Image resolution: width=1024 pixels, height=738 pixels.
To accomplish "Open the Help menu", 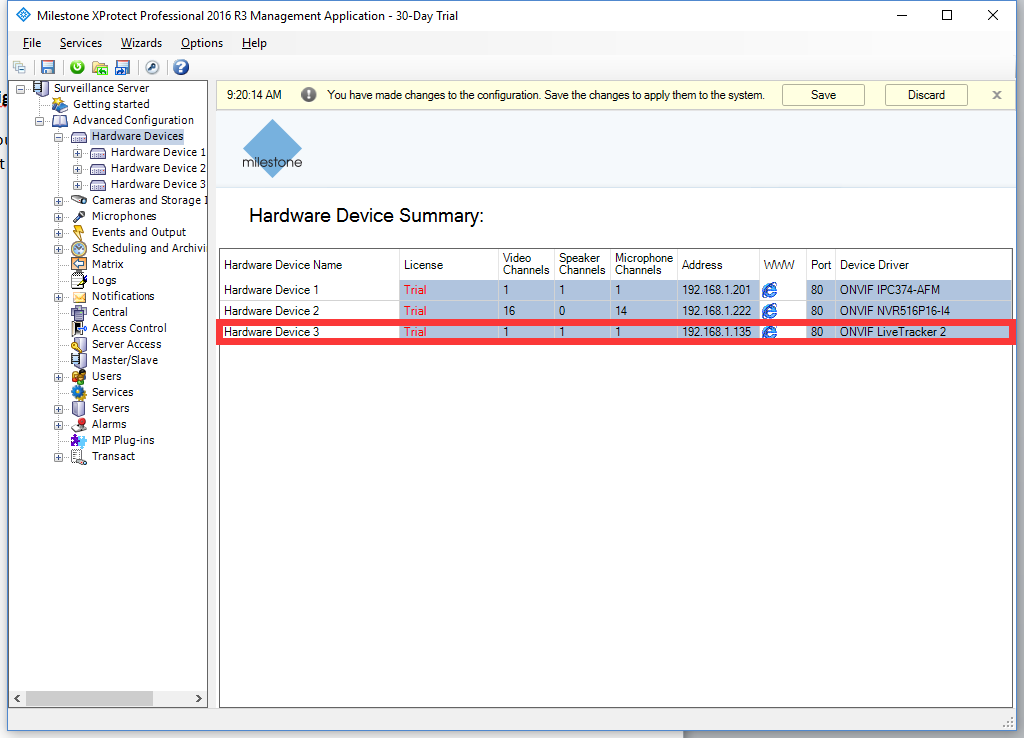I will [254, 43].
